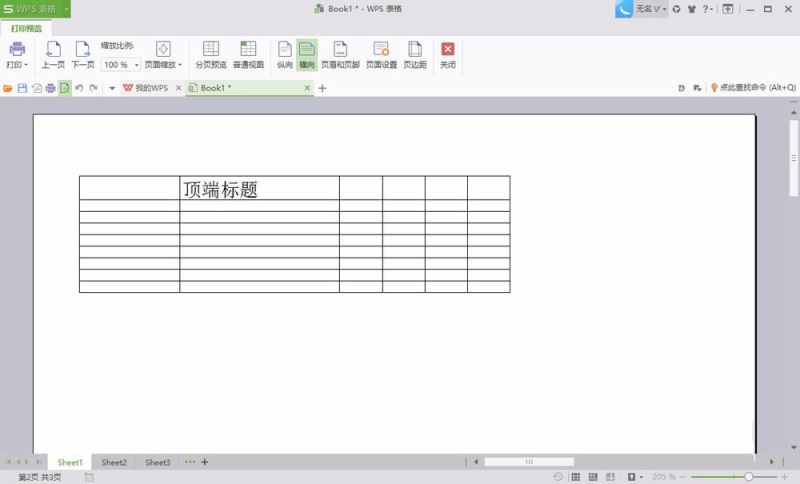
Task: Click horizontal scrollbar left arrow
Action: coord(476,462)
